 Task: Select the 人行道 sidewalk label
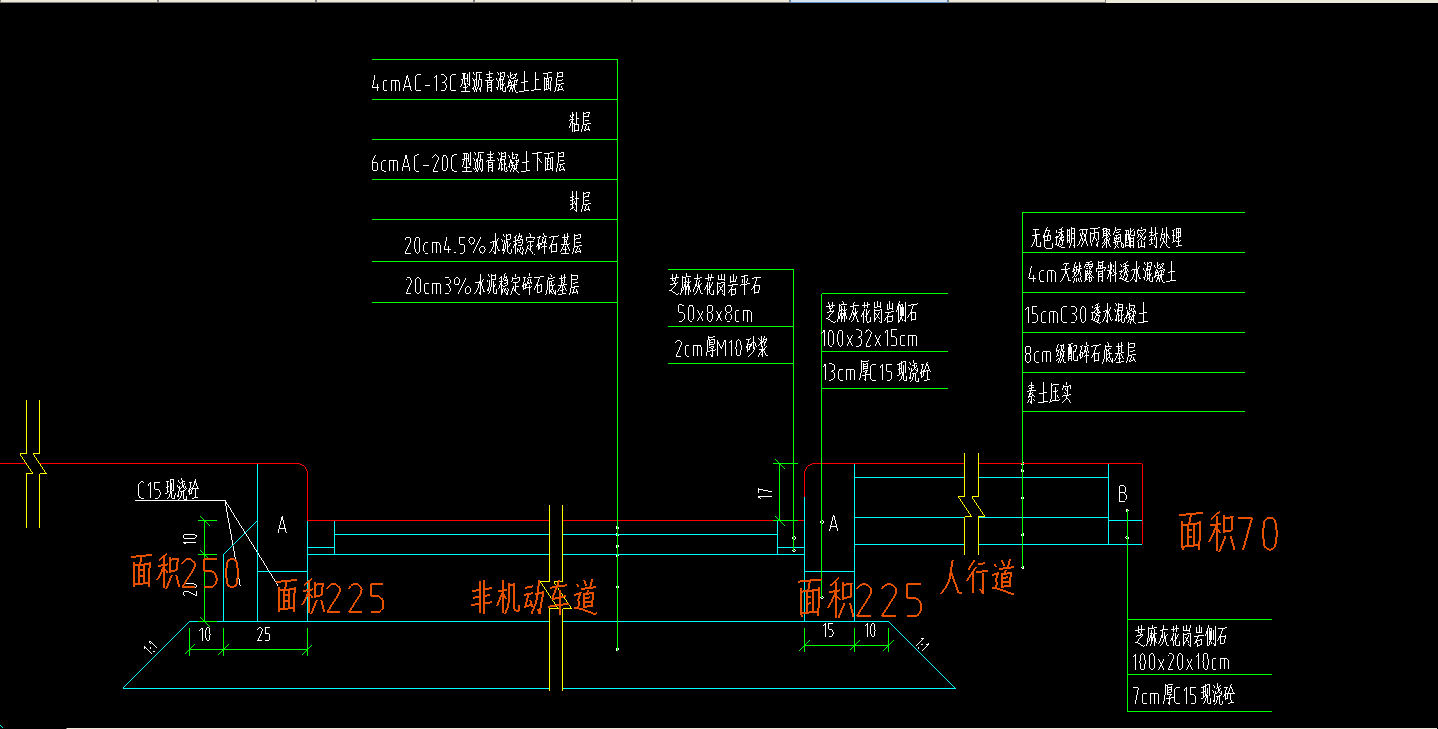[977, 578]
